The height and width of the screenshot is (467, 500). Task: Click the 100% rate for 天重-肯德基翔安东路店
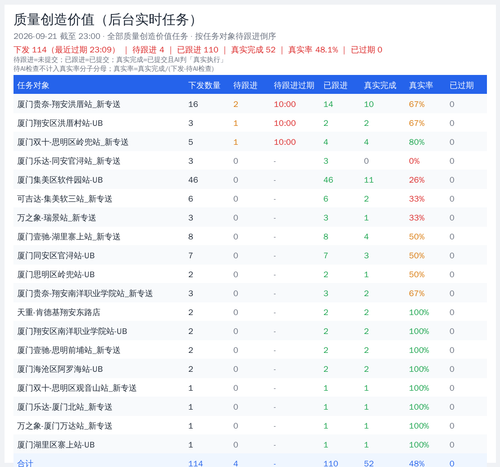[419, 313]
